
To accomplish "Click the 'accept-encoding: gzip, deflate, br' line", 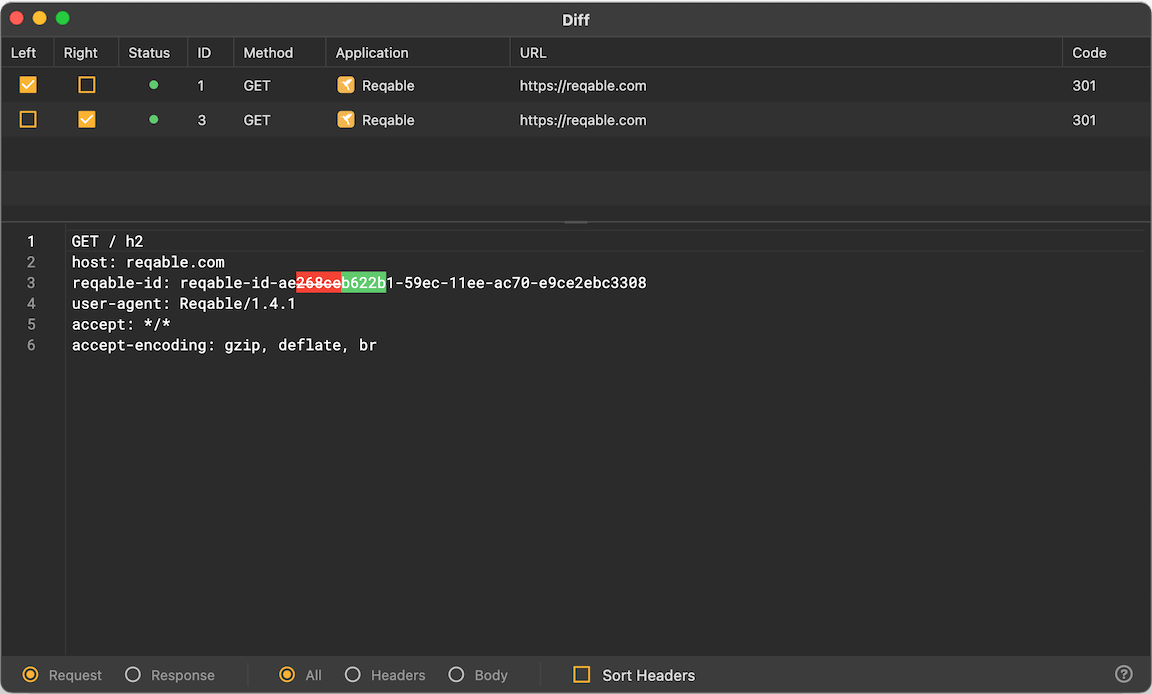I will click(x=224, y=345).
